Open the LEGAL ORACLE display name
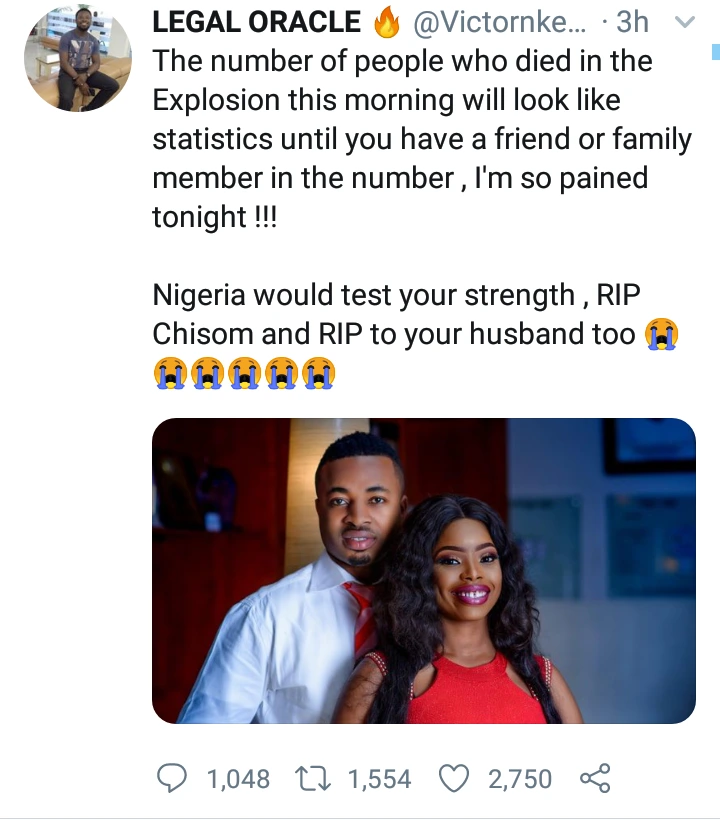This screenshot has width=720, height=820. [x=256, y=22]
